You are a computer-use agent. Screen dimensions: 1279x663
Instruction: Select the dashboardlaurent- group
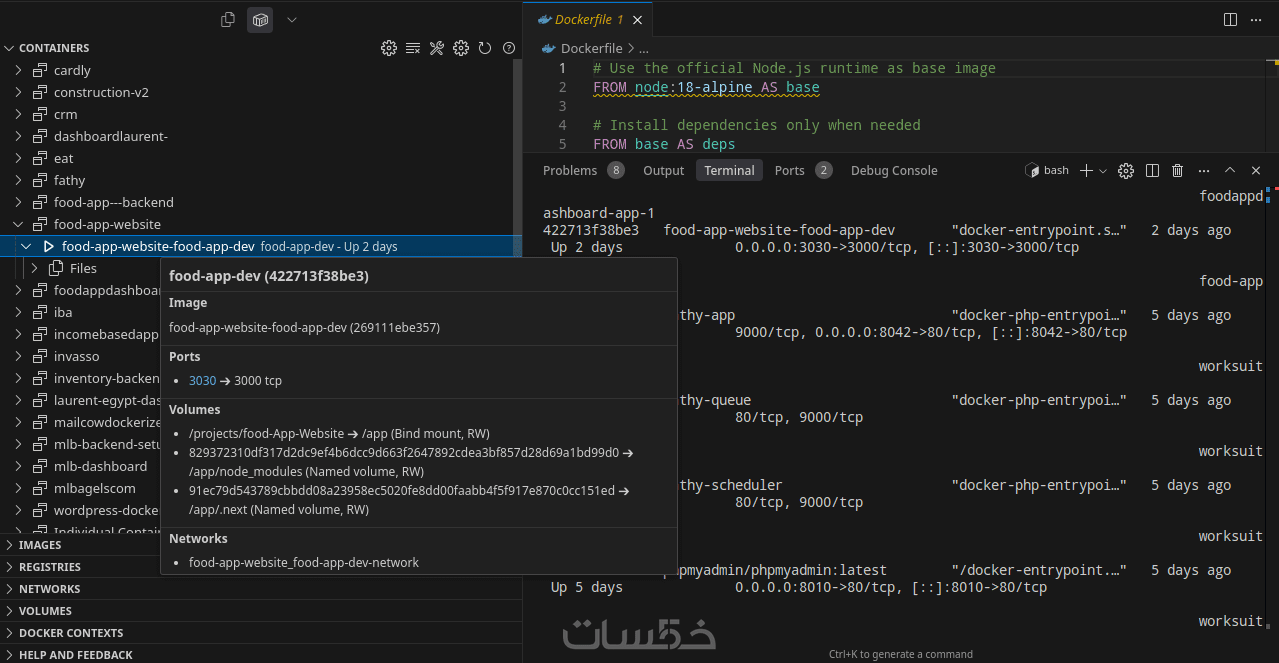pos(110,136)
